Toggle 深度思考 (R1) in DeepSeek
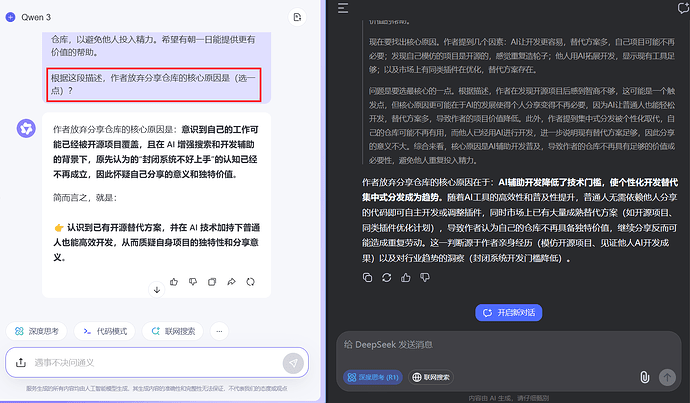The height and width of the screenshot is (403, 690). (x=373, y=377)
